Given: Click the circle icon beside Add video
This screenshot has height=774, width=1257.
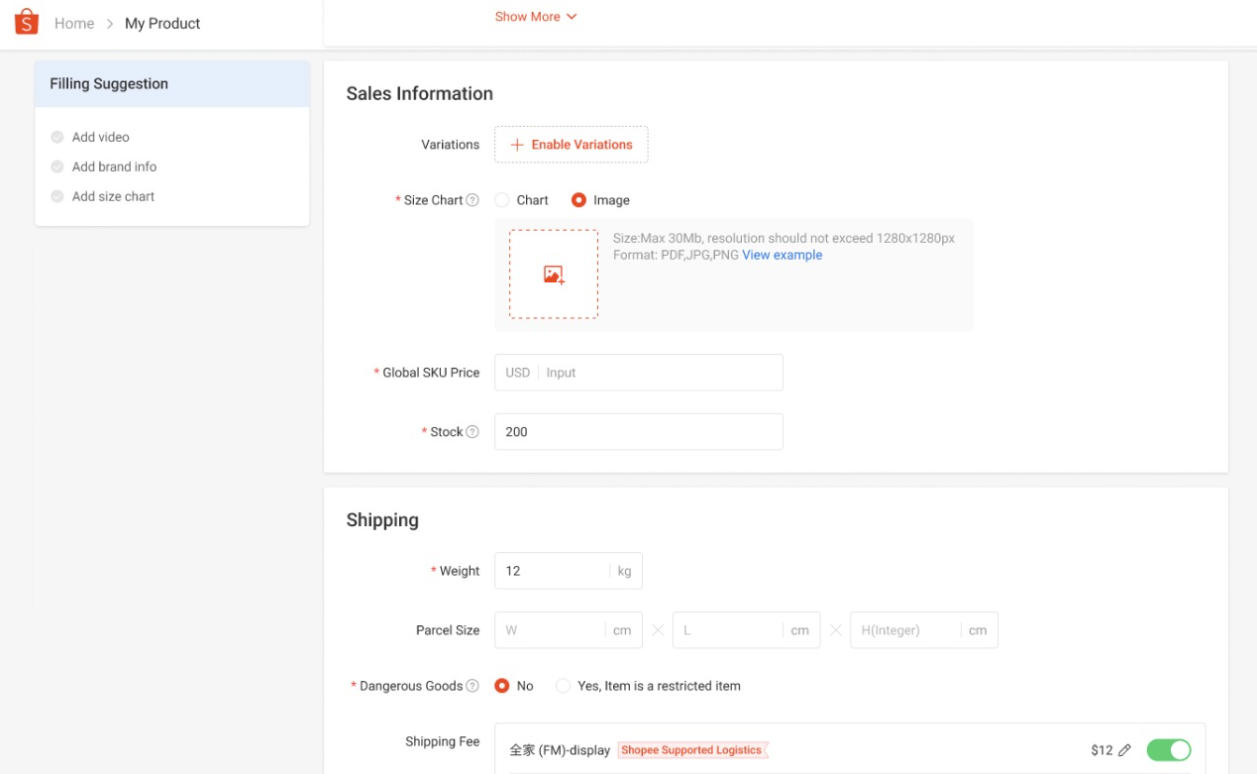Looking at the screenshot, I should (57, 137).
